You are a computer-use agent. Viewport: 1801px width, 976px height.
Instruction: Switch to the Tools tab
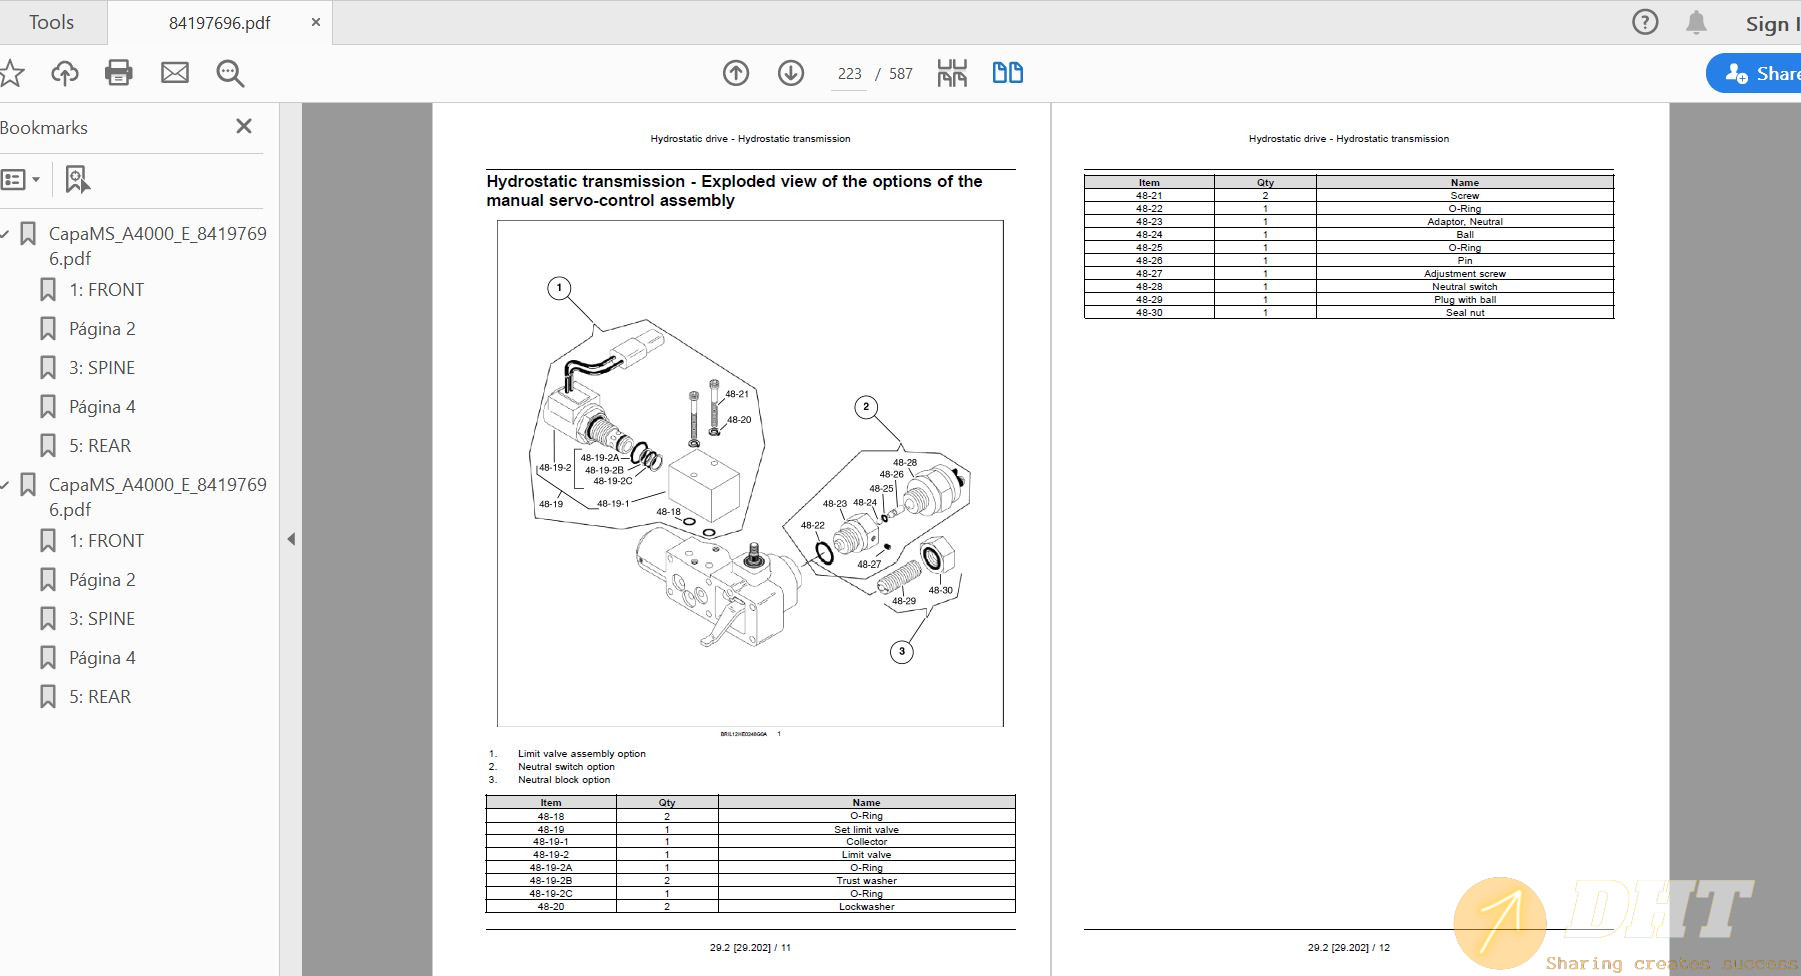click(x=51, y=22)
